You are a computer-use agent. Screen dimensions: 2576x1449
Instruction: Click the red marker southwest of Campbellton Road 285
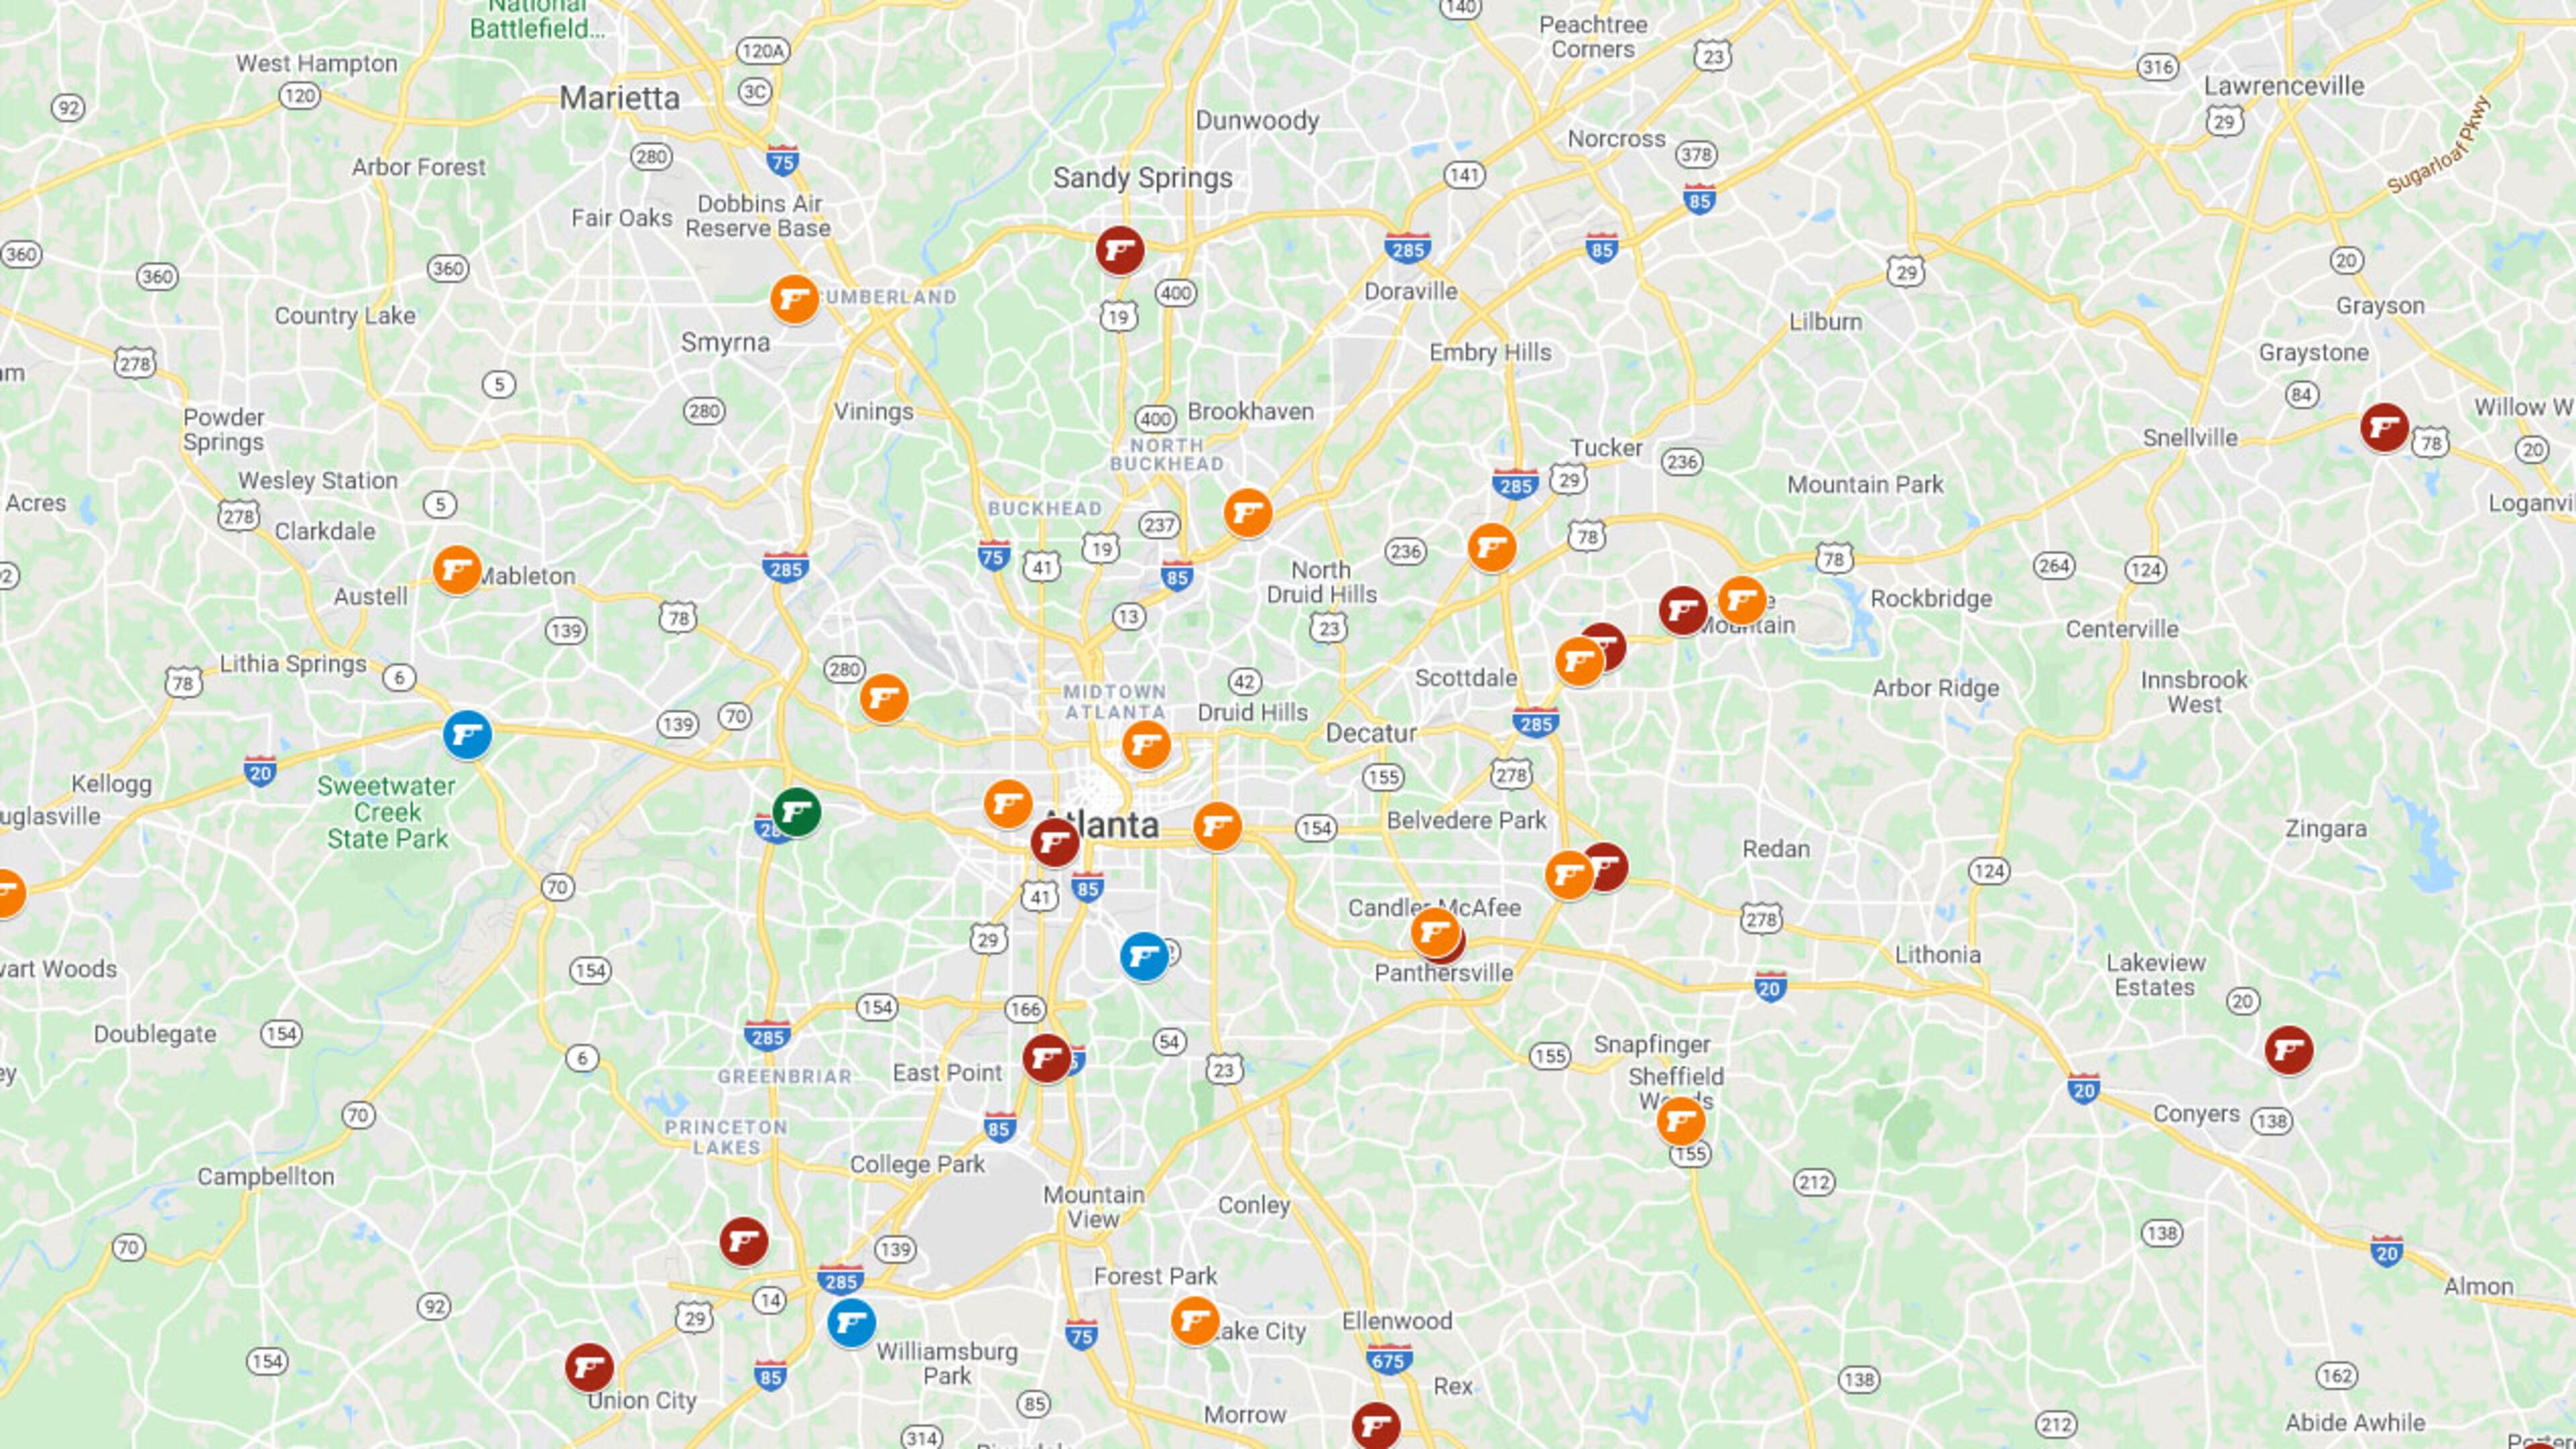743,1241
